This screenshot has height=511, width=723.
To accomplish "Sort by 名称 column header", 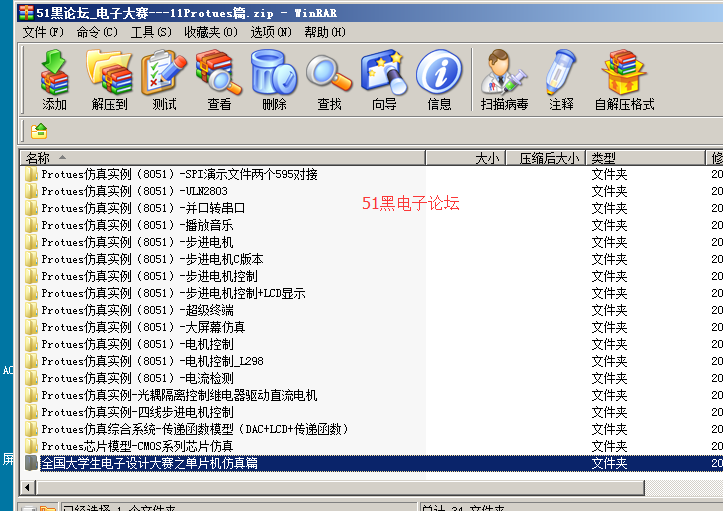I will pyautogui.click(x=222, y=158).
